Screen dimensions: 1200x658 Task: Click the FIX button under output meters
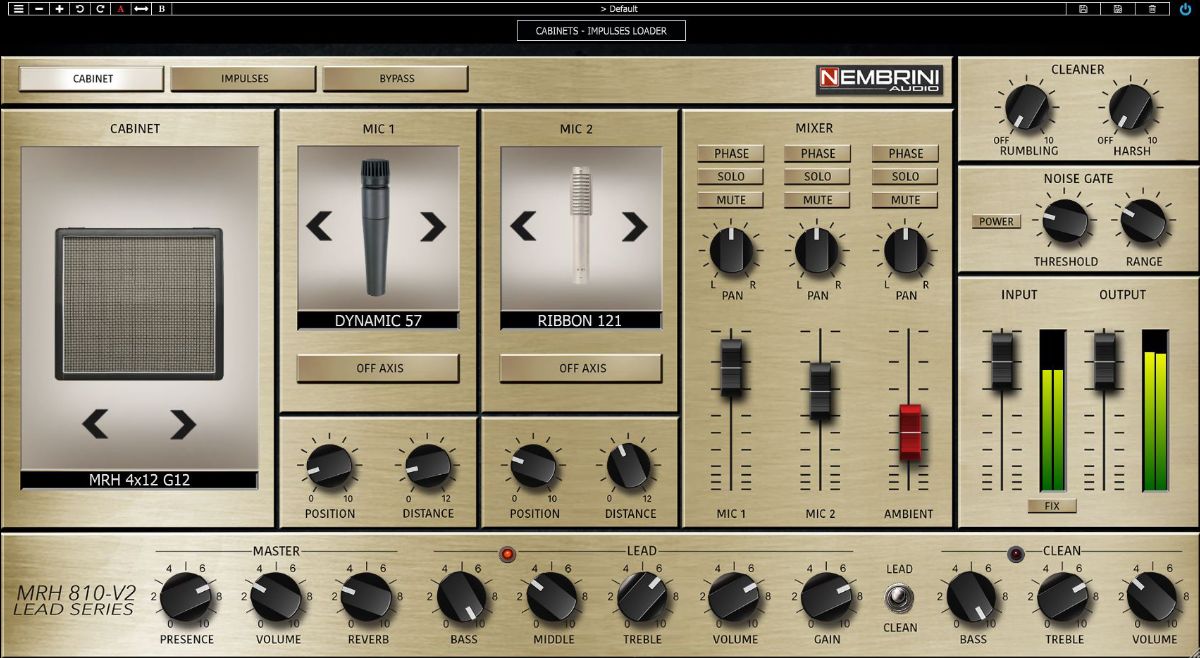click(x=1052, y=505)
